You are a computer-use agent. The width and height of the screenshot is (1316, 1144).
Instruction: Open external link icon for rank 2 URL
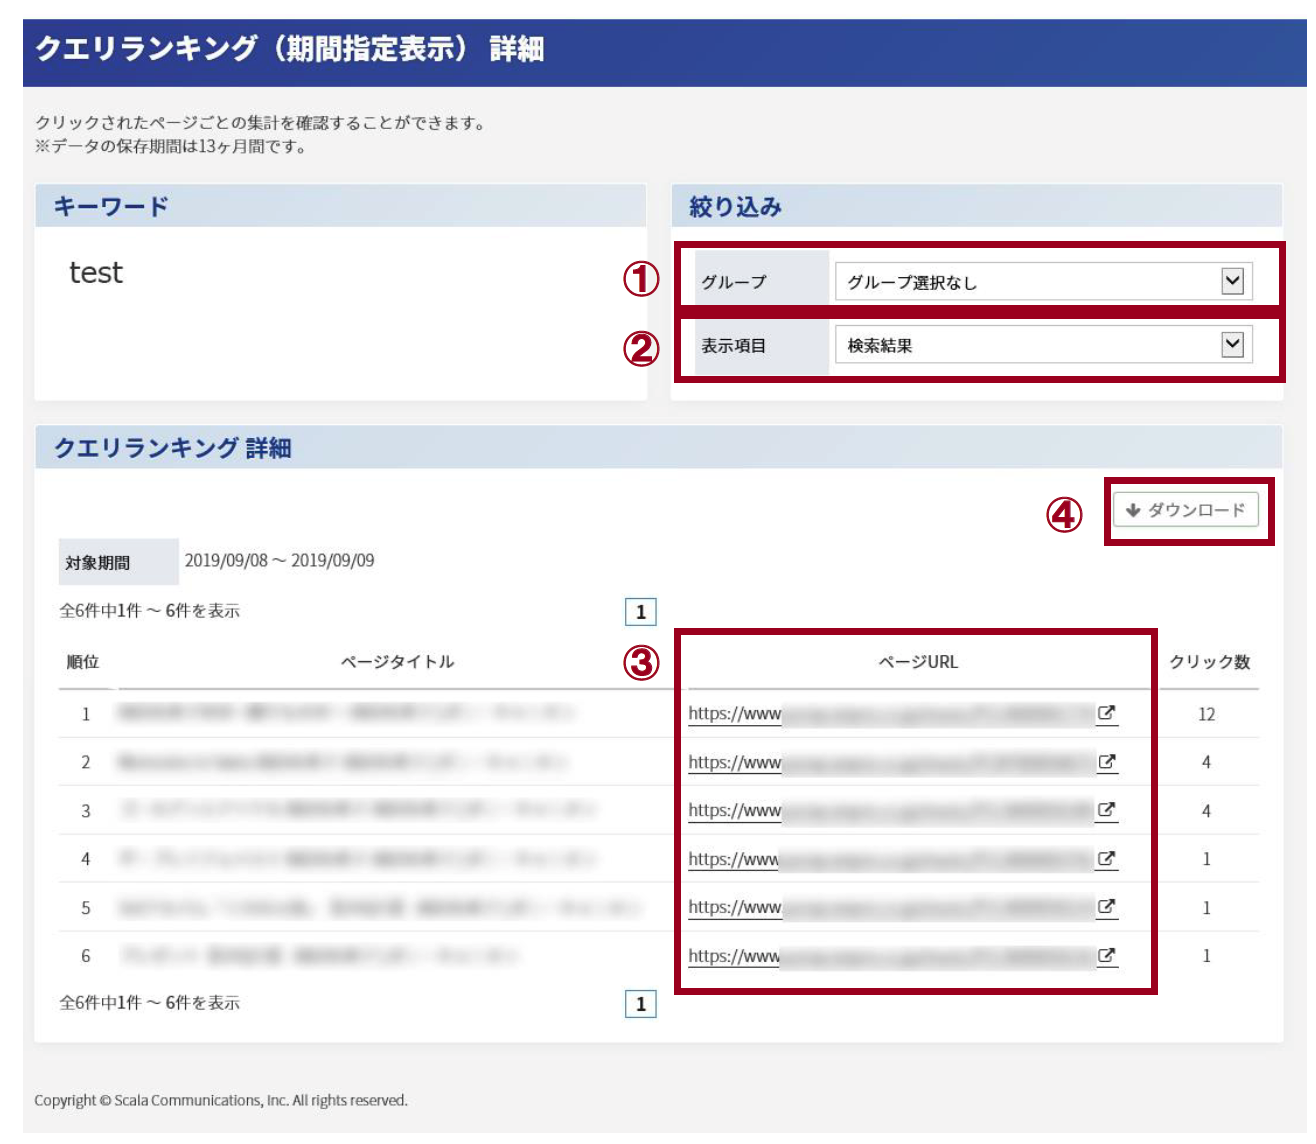pos(1106,762)
